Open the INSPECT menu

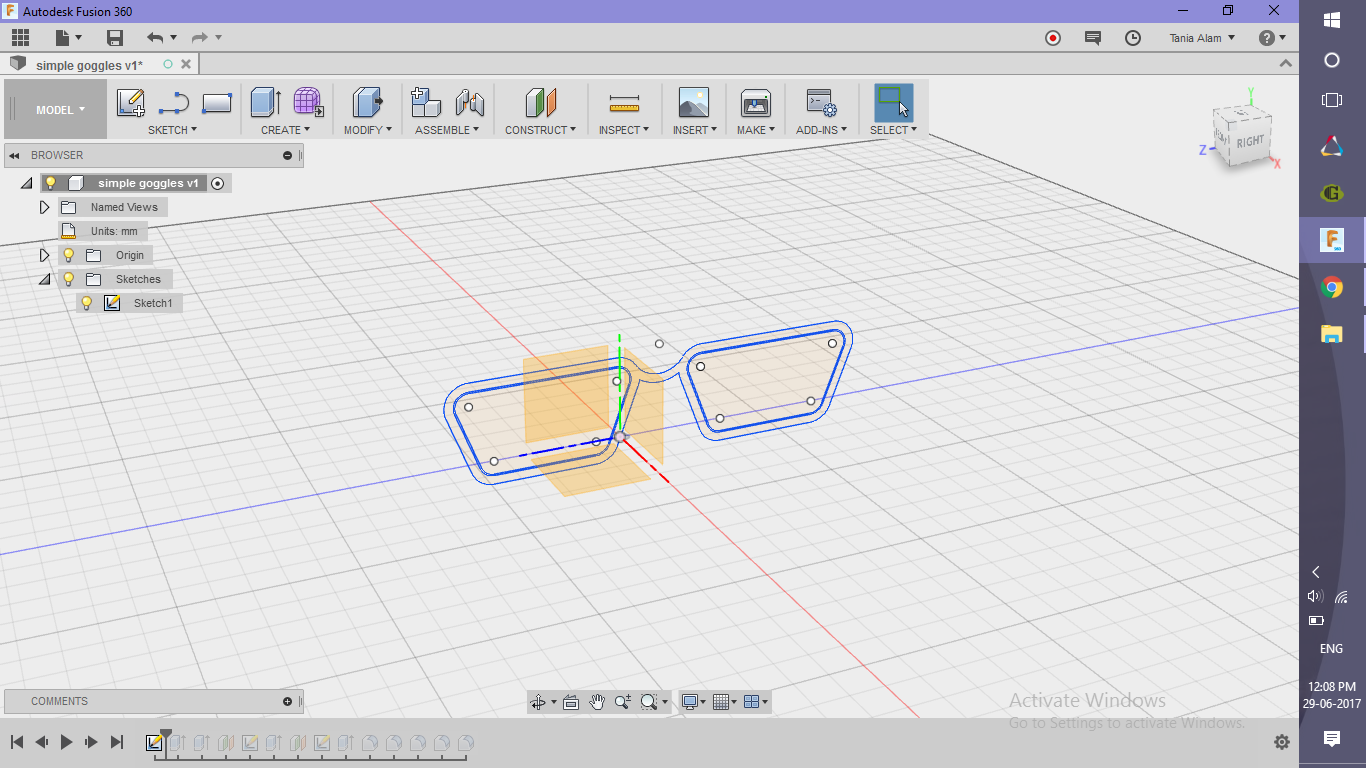(624, 130)
